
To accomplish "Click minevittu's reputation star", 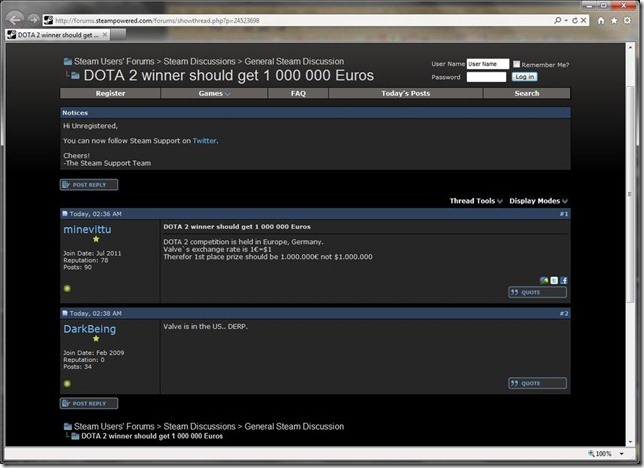I will tap(96, 239).
